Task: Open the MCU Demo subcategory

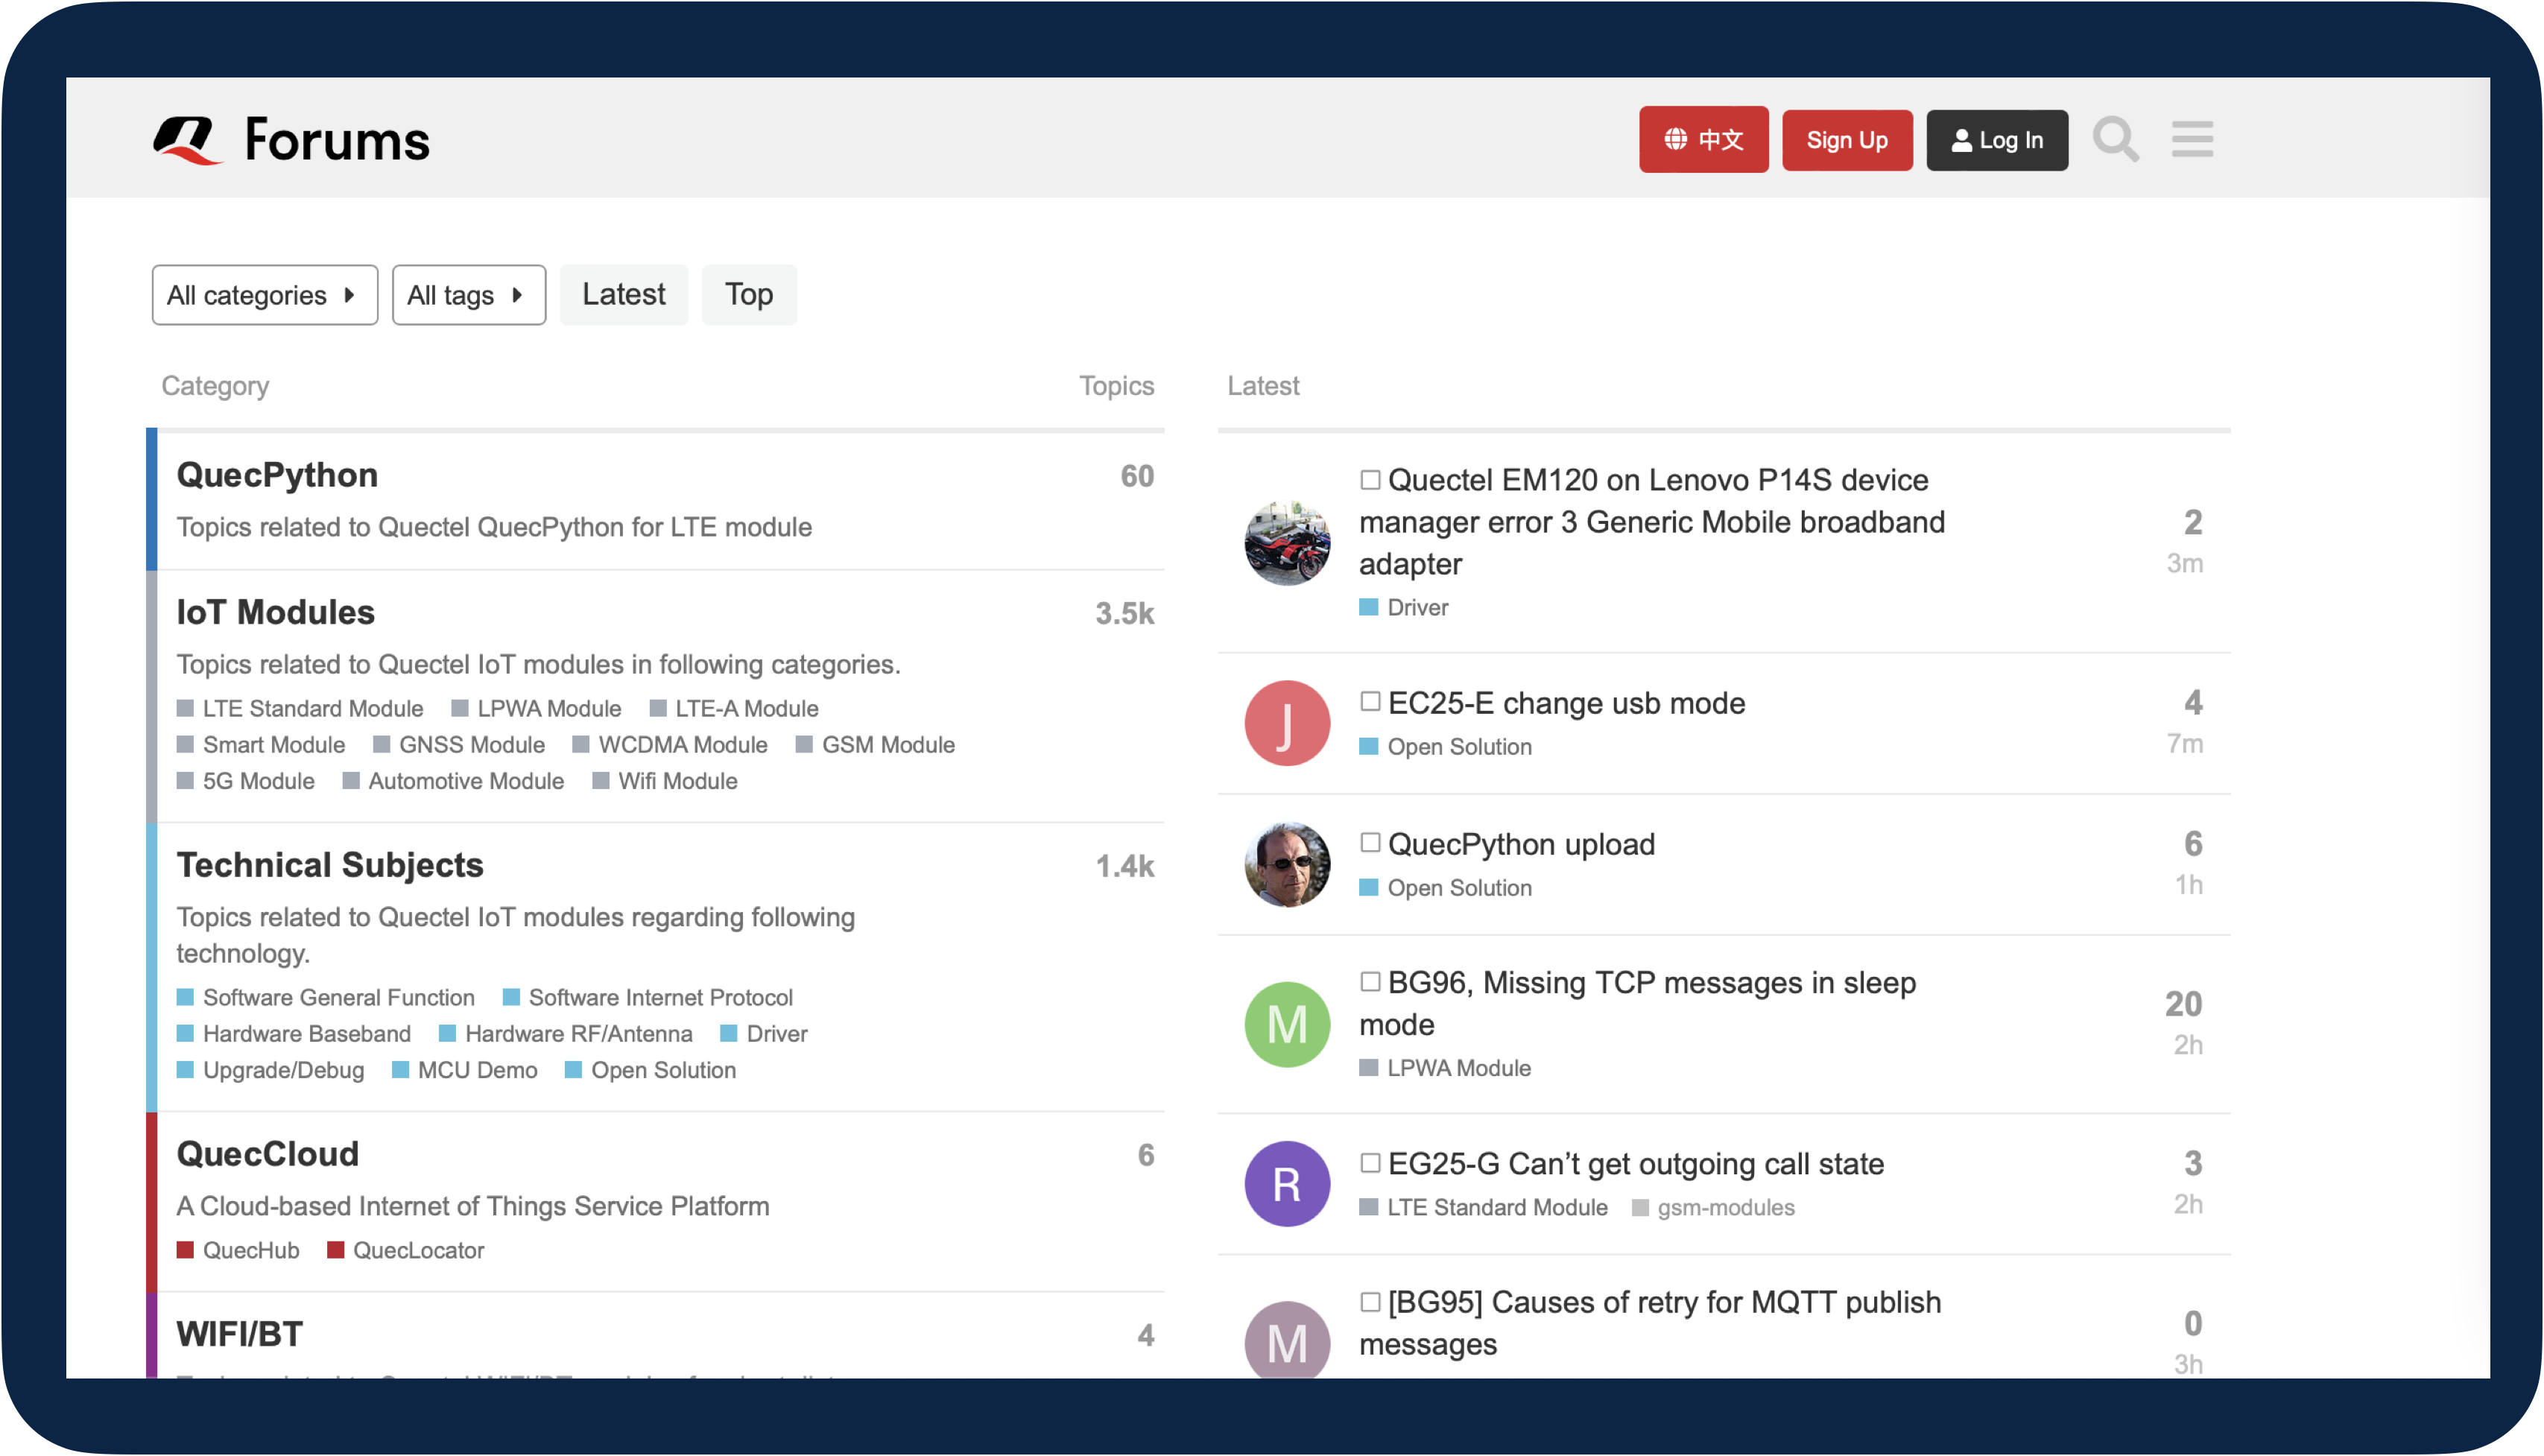Action: pyautogui.click(x=465, y=1070)
